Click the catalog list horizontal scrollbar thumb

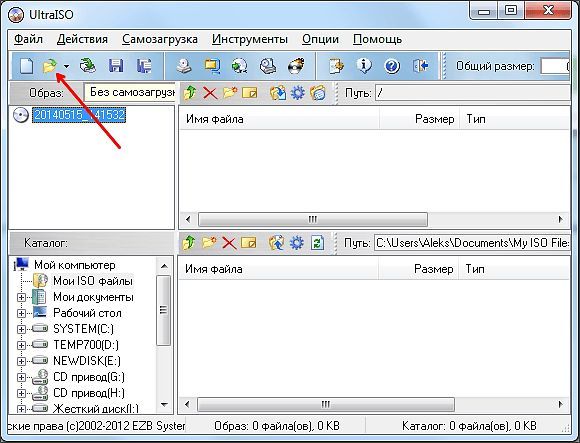(326, 404)
